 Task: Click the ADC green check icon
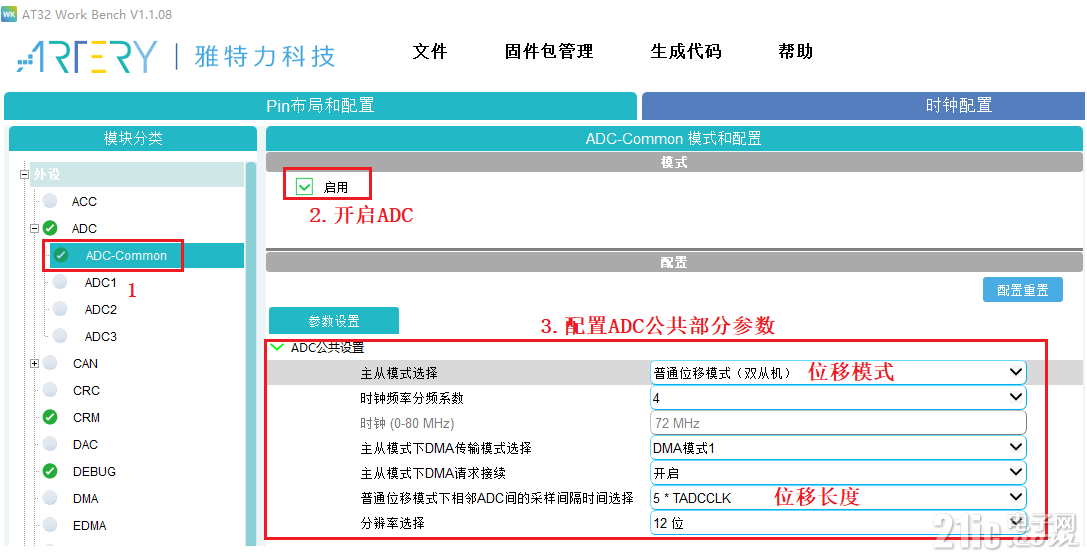coord(50,228)
